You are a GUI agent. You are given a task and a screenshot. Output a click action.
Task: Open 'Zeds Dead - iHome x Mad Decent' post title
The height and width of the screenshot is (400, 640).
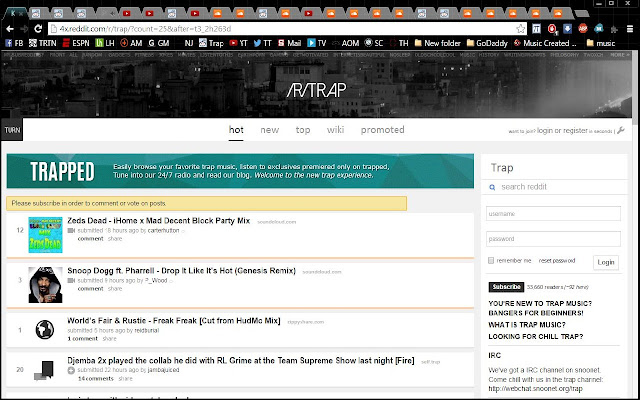pos(158,221)
